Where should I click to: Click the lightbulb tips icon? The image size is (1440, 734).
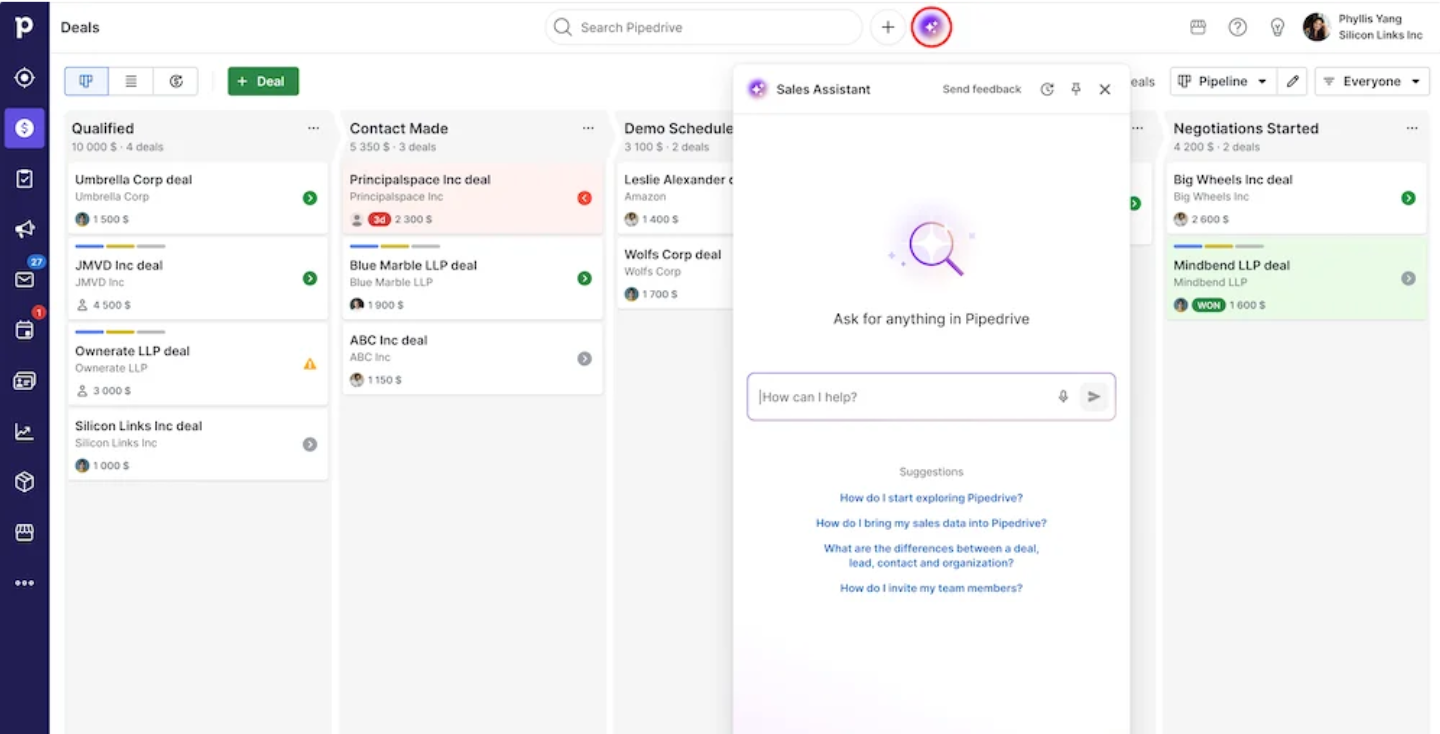click(x=1277, y=27)
